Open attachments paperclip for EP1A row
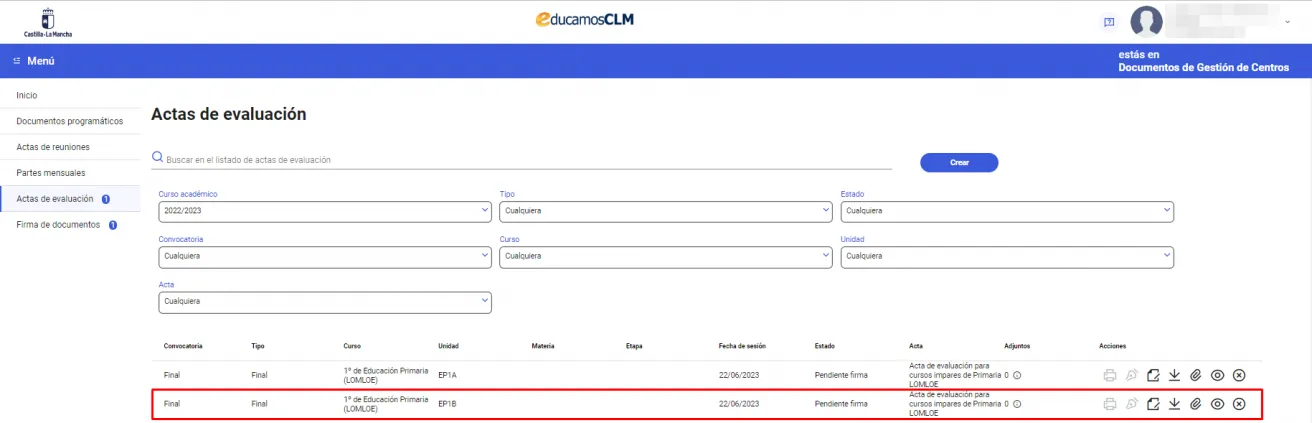The height and width of the screenshot is (423, 1312). tap(1195, 375)
